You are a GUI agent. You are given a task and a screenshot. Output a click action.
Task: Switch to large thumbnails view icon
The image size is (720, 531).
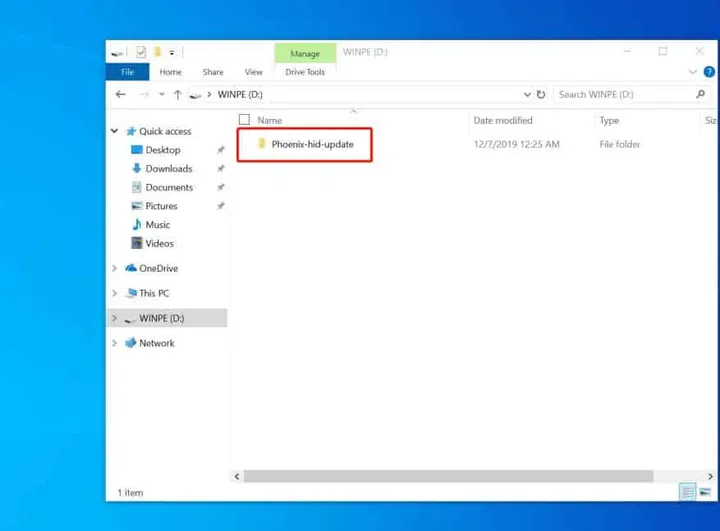pos(705,492)
